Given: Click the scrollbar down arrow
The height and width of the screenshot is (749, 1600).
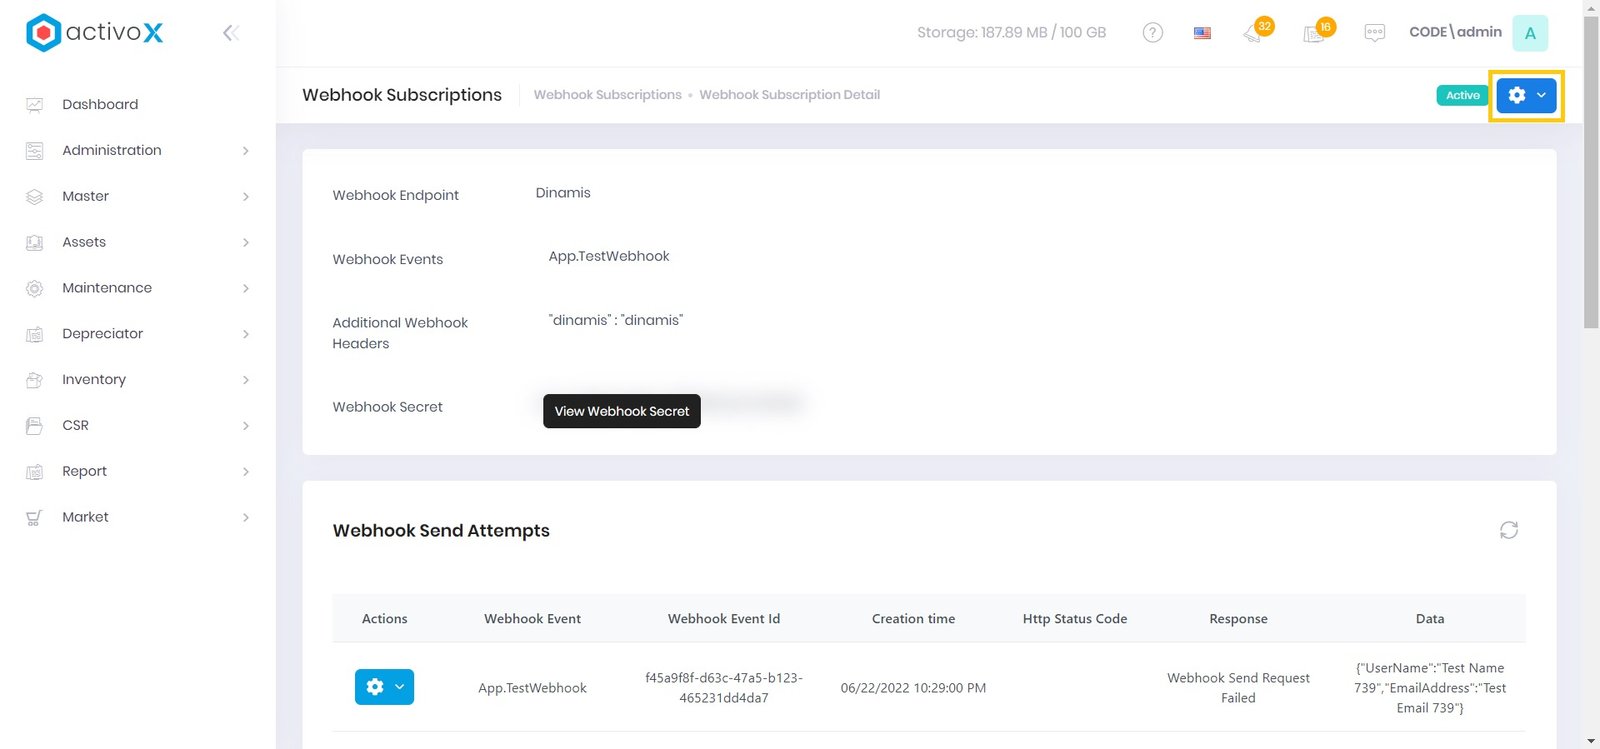Looking at the screenshot, I should pos(1591,741).
